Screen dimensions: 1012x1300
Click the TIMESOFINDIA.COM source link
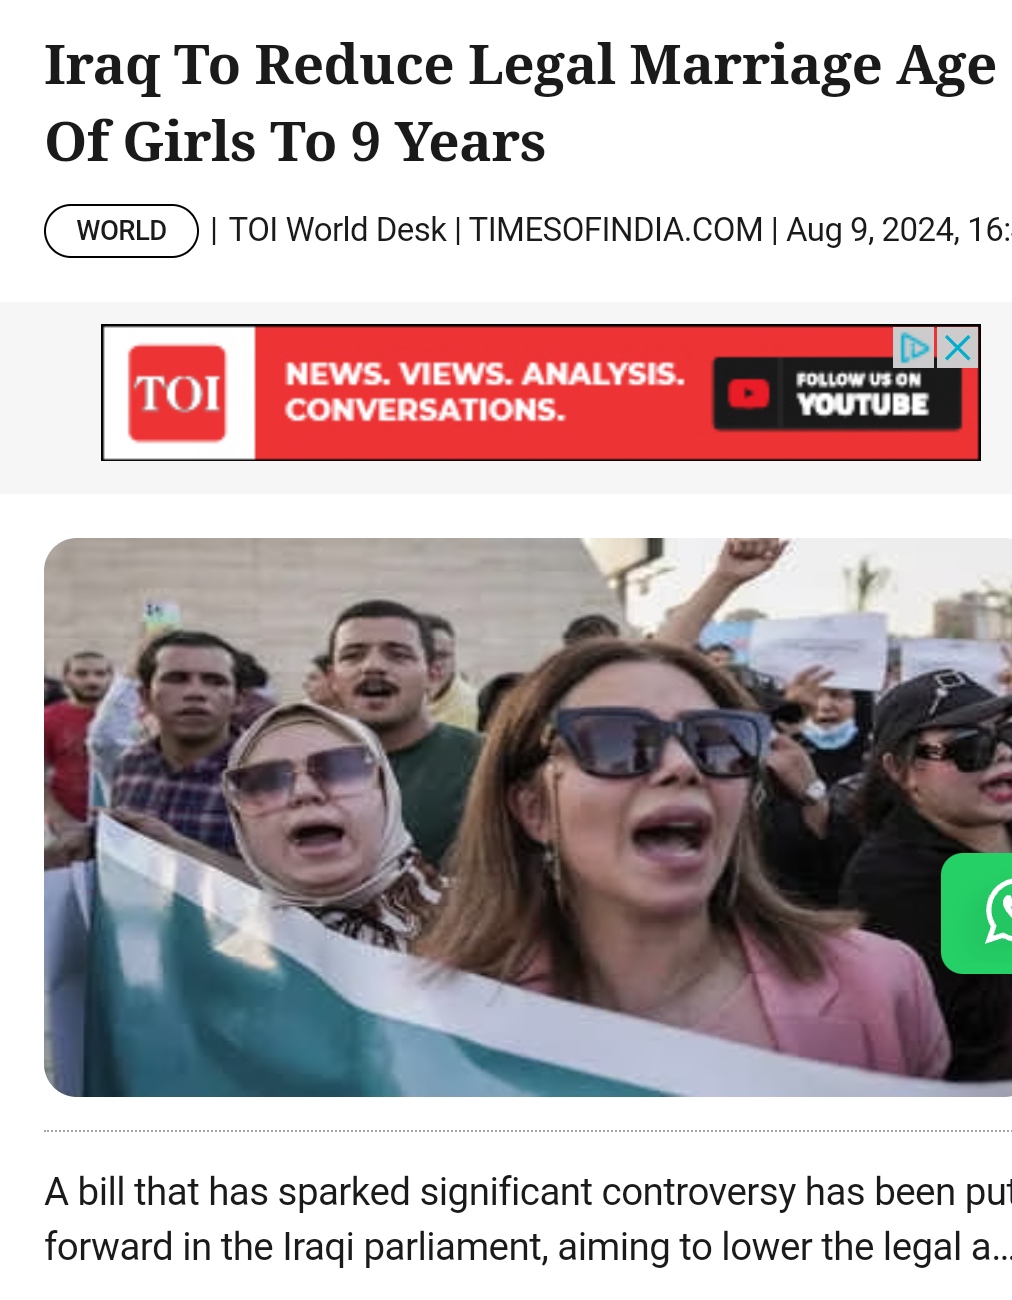pyautogui.click(x=616, y=230)
